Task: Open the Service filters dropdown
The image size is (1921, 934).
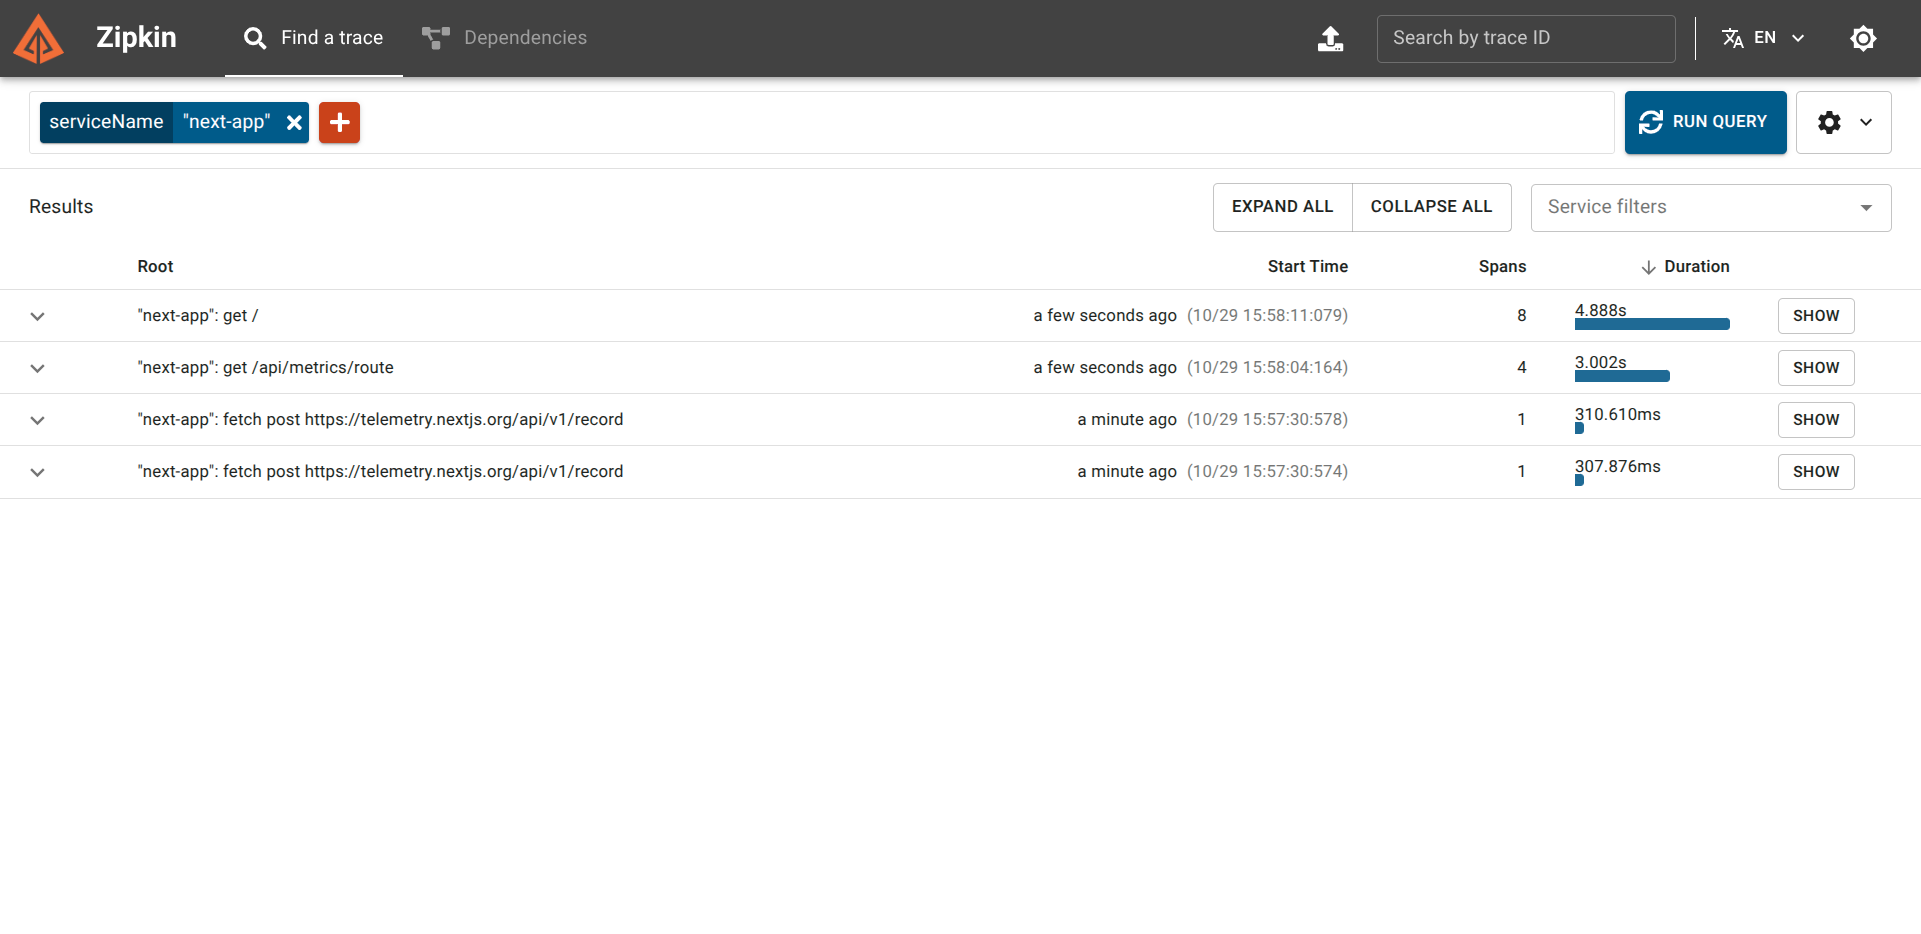Action: click(1710, 208)
